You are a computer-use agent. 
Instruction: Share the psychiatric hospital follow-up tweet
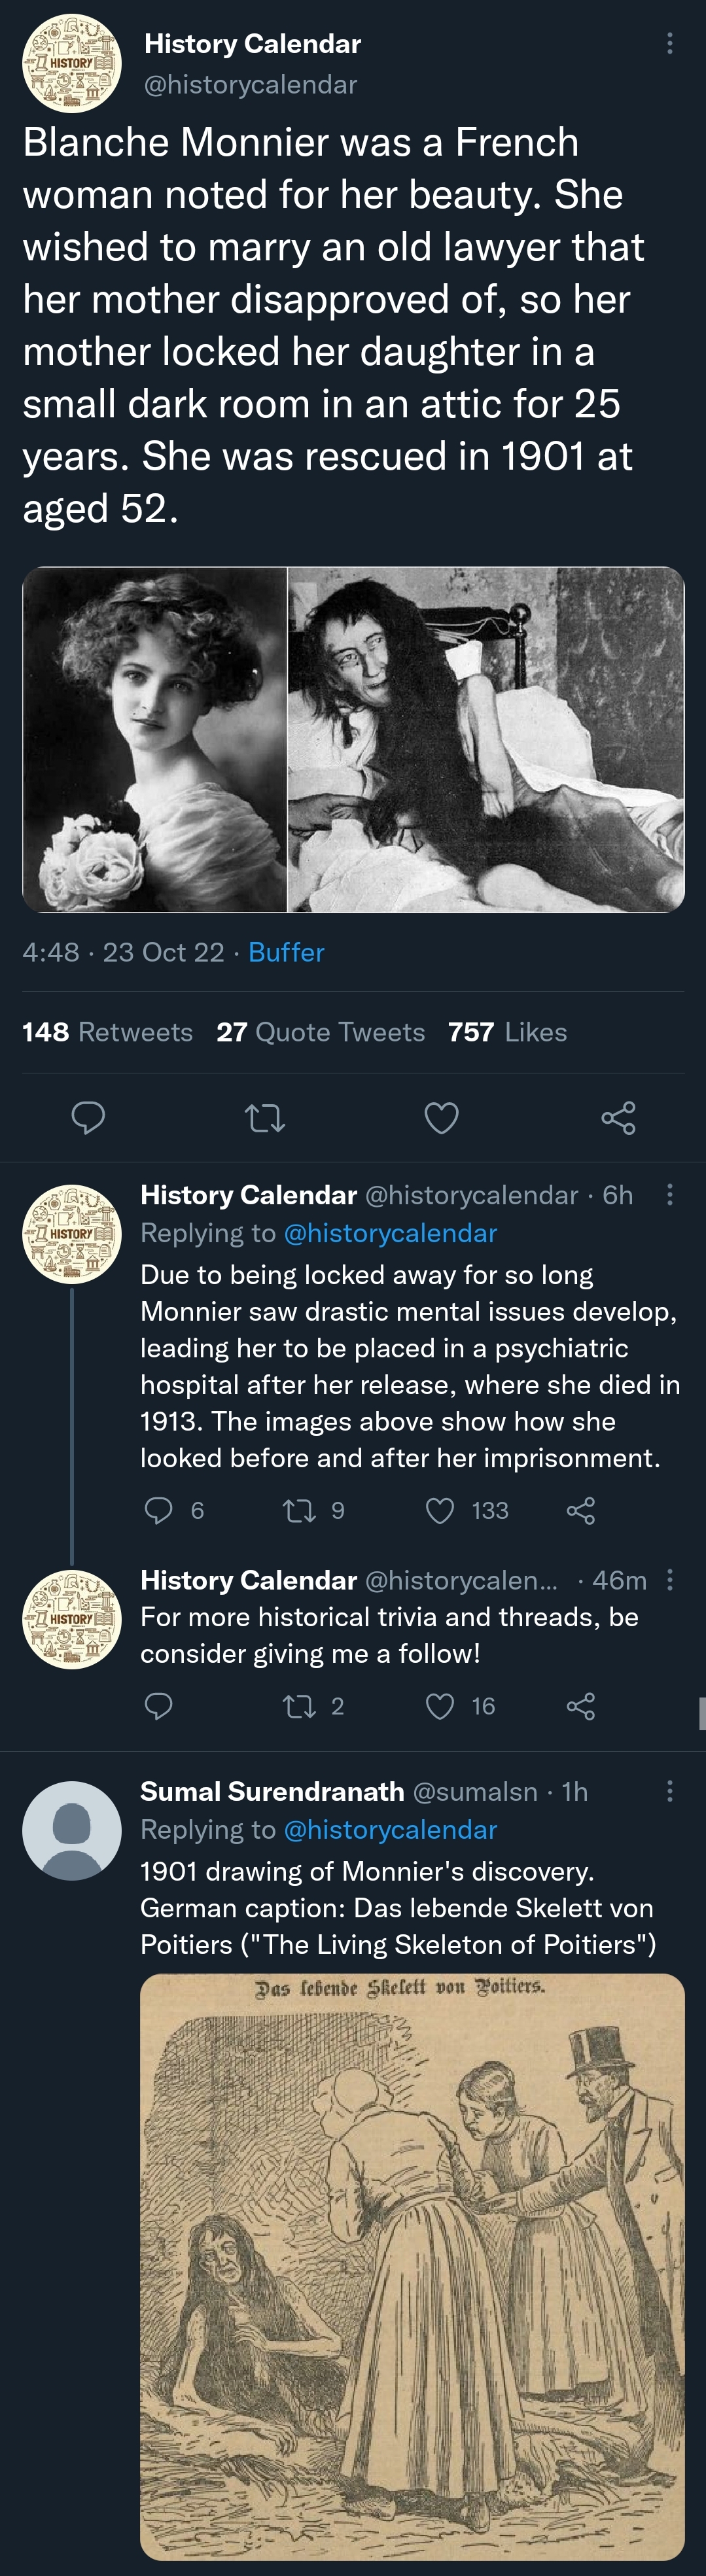pyautogui.click(x=581, y=1509)
